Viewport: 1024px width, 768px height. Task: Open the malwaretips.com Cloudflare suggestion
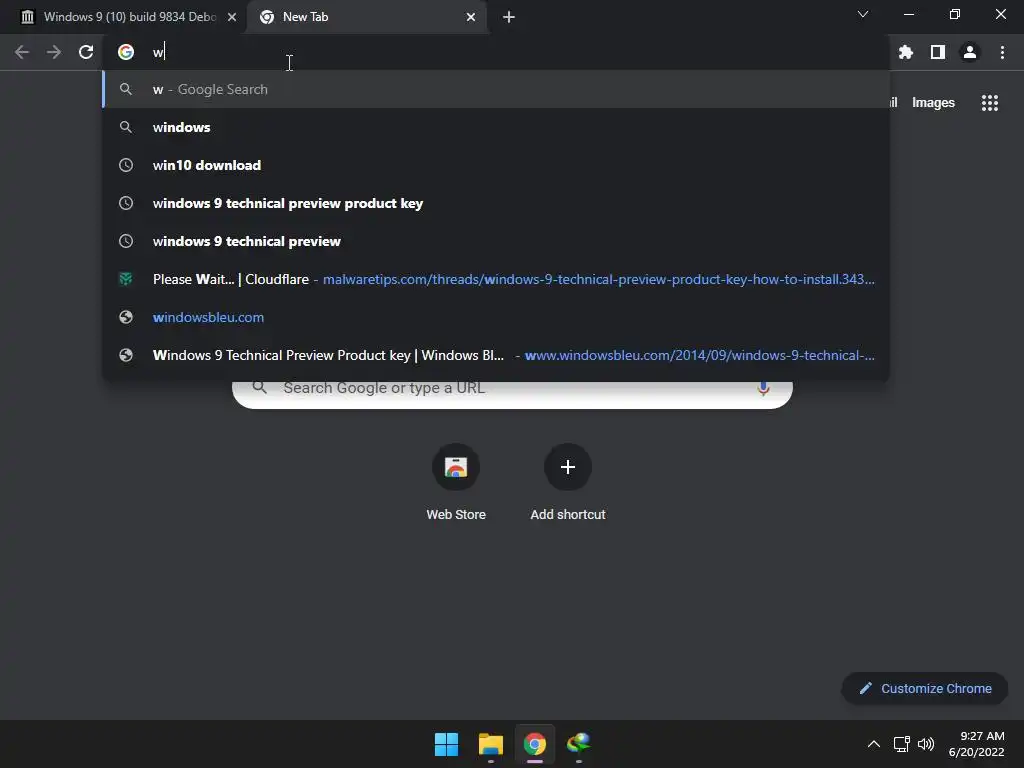pos(496,279)
